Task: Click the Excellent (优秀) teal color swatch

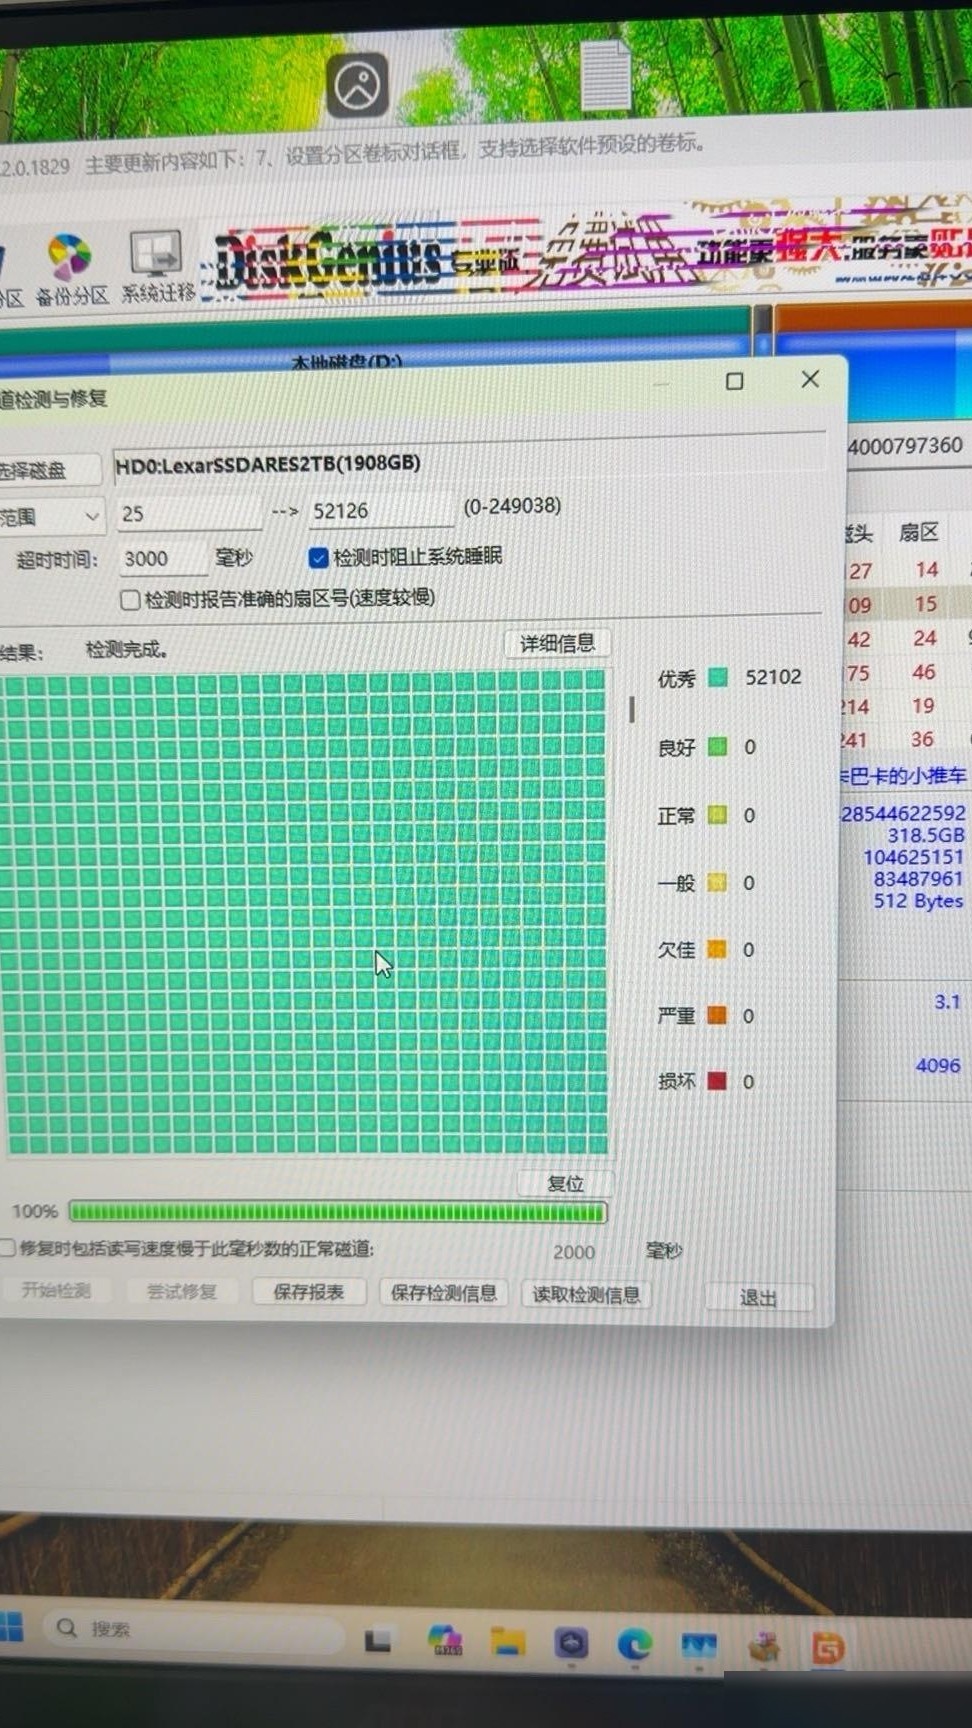Action: (717, 677)
